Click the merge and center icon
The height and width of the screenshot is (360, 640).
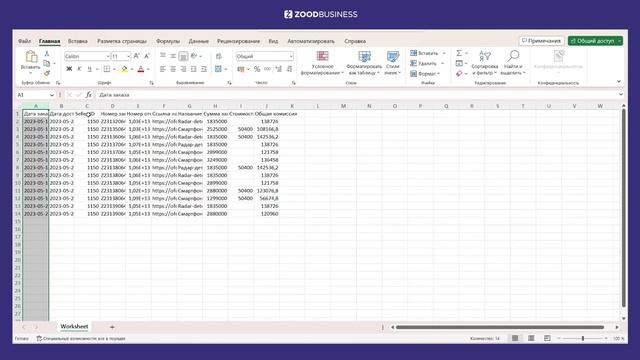point(218,69)
